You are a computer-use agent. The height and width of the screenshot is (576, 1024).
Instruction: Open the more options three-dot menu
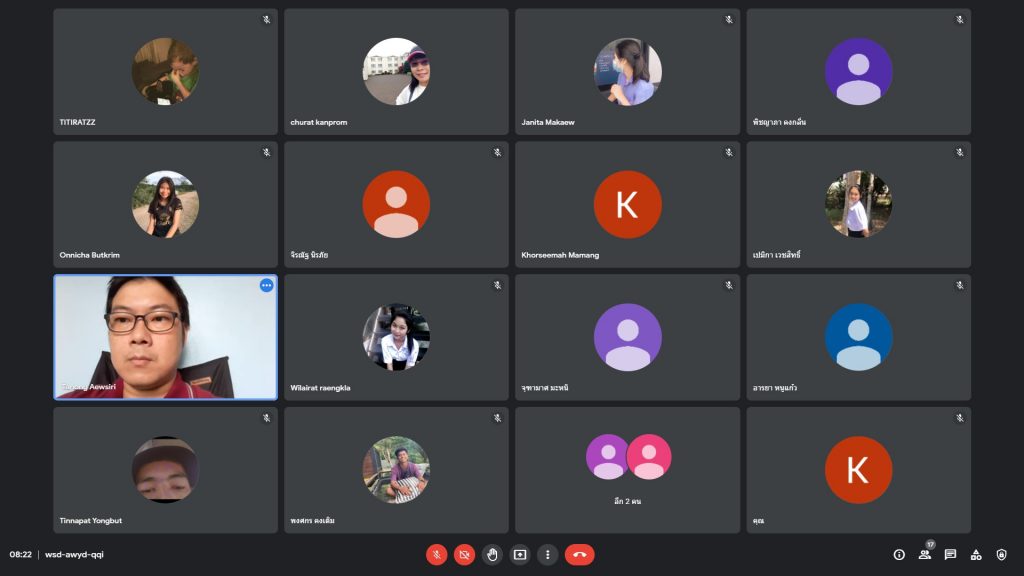tap(547, 553)
